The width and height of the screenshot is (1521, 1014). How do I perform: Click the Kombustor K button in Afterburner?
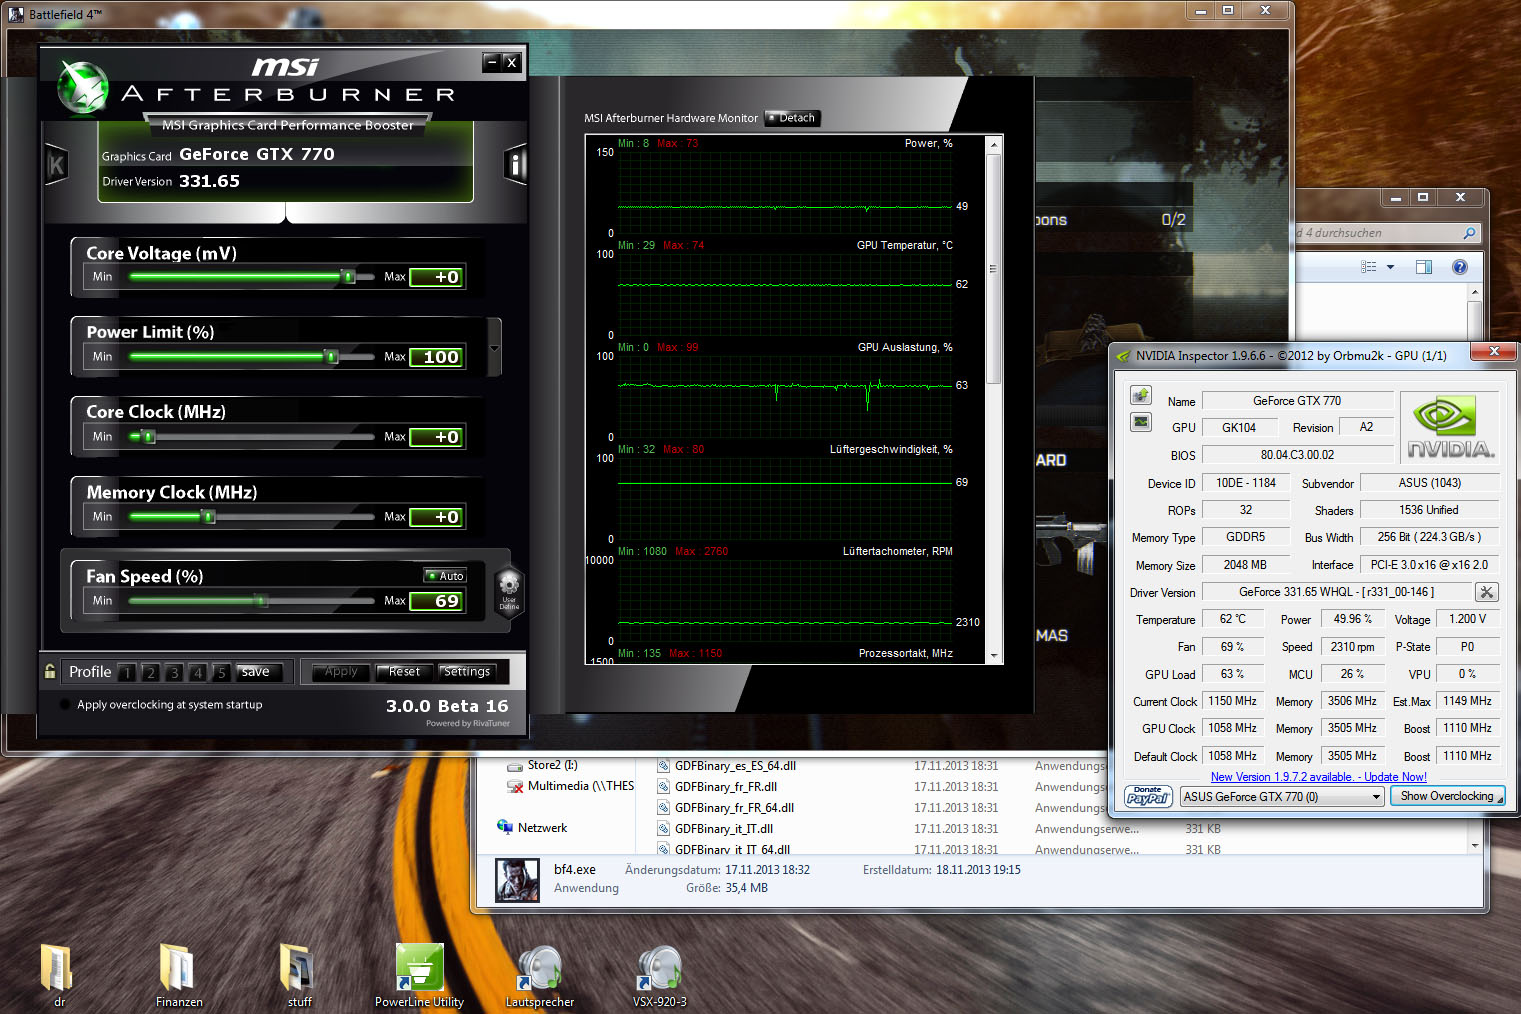[x=57, y=164]
